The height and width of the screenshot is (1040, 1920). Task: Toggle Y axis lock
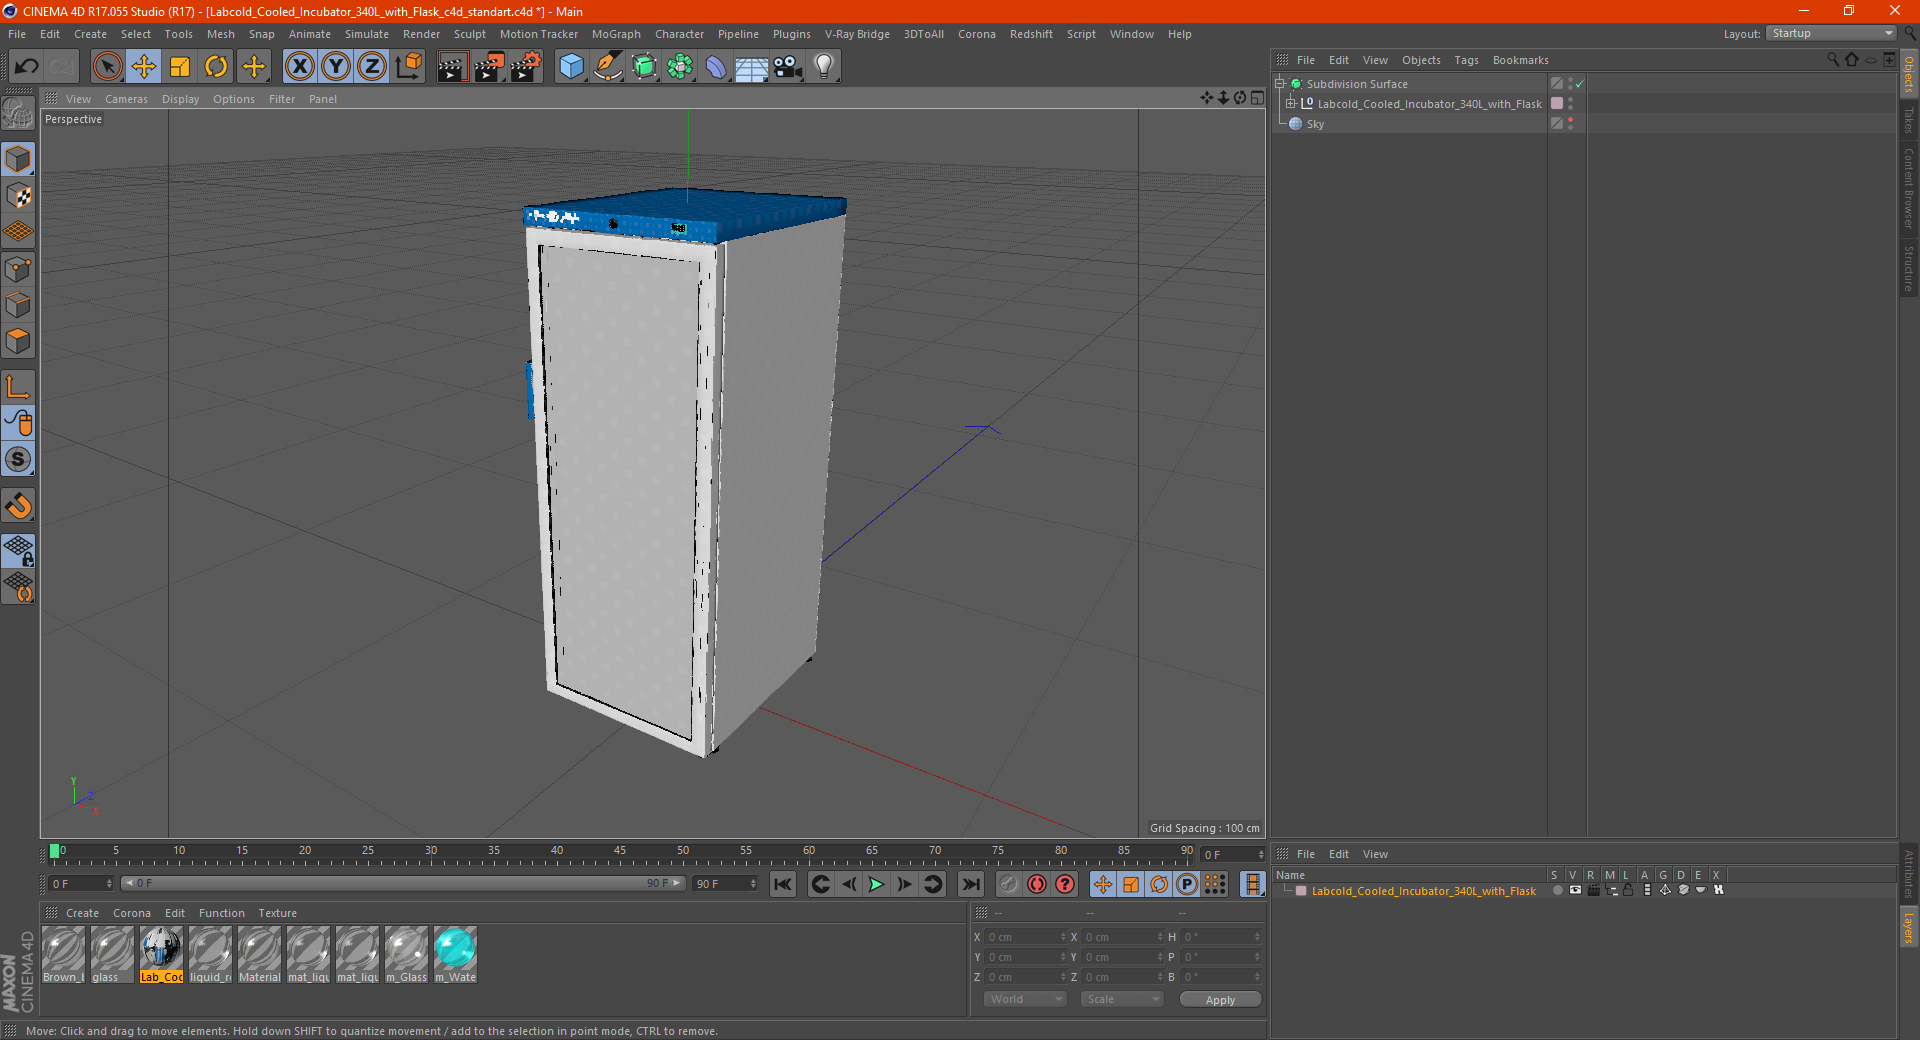[x=336, y=67]
